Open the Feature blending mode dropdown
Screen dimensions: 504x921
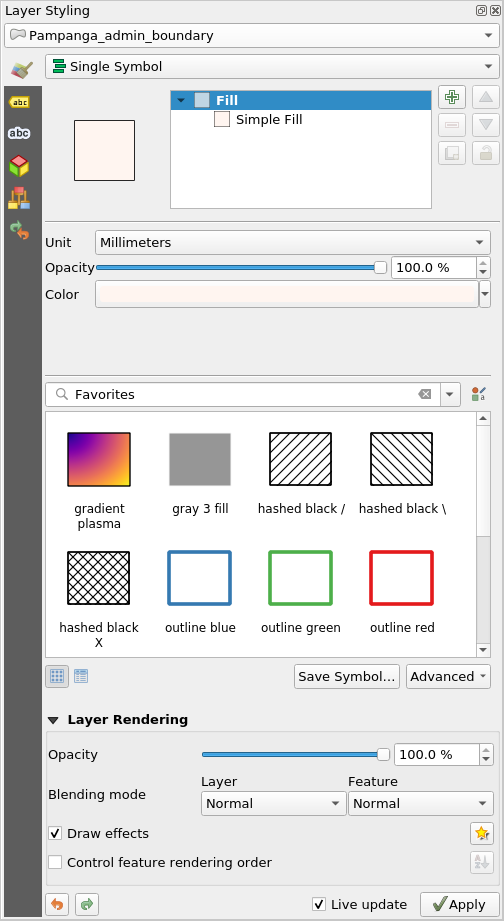[421, 803]
